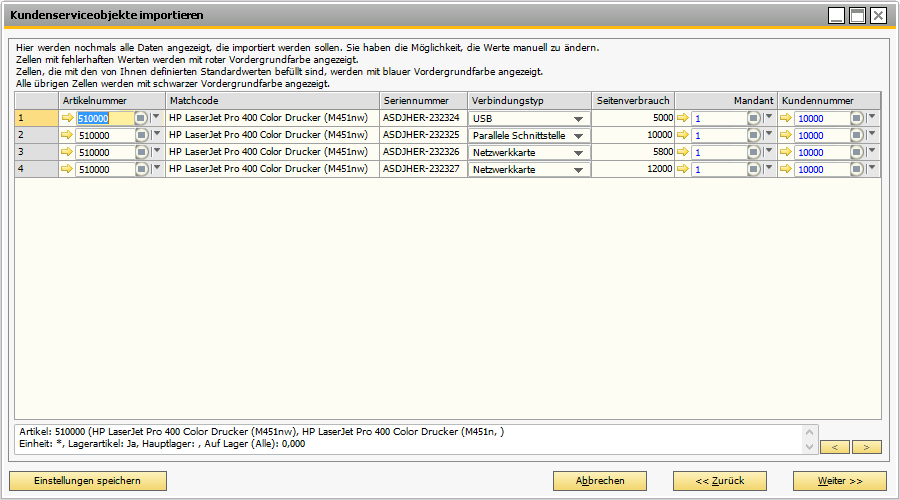Open the Mandant choose-from-list icon in row 1
This screenshot has width=900, height=500.
754,118
